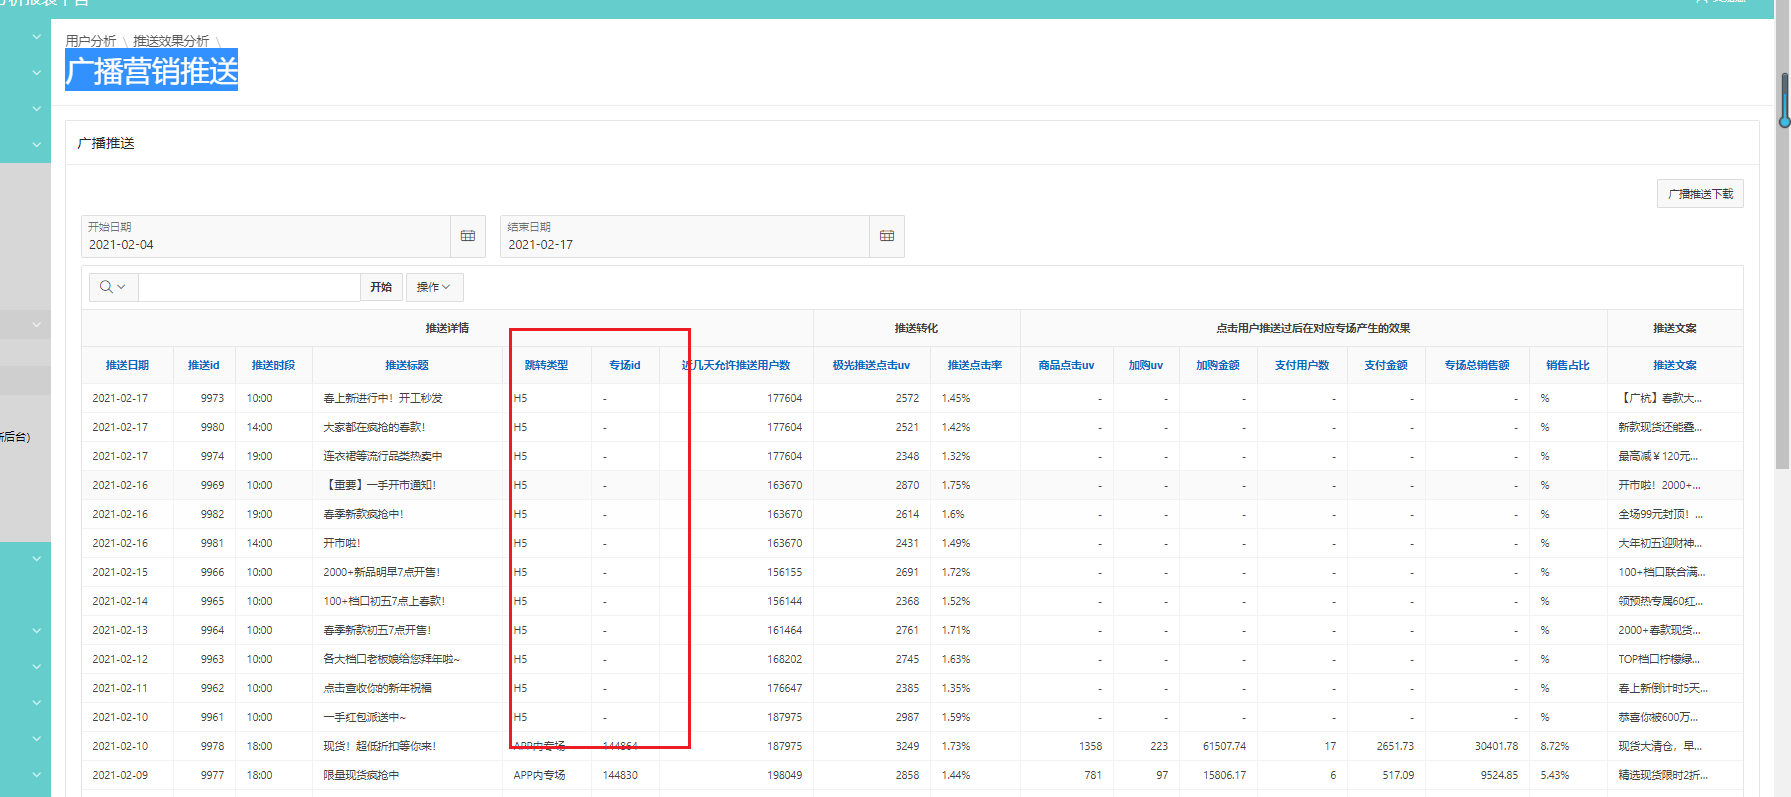This screenshot has width=1791, height=797.
Task: Click title cell 春季新款疯抢中!
Action: pos(363,514)
